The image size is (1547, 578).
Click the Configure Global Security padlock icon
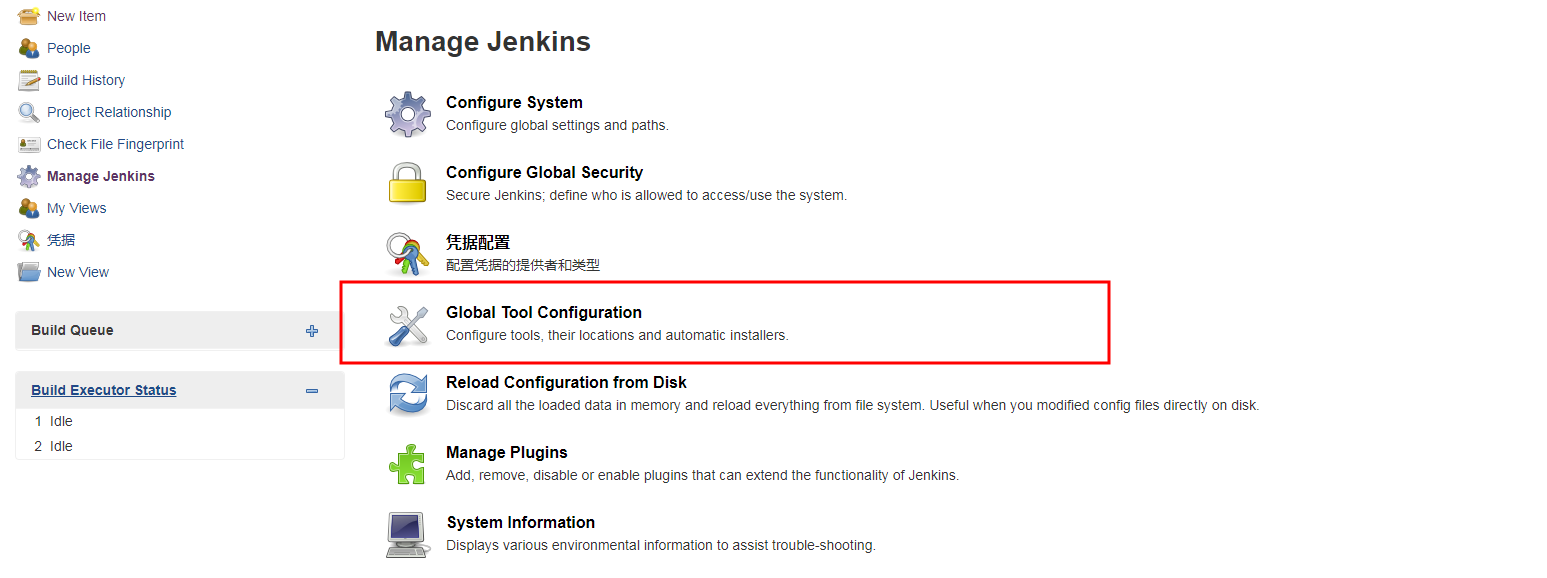[408, 184]
